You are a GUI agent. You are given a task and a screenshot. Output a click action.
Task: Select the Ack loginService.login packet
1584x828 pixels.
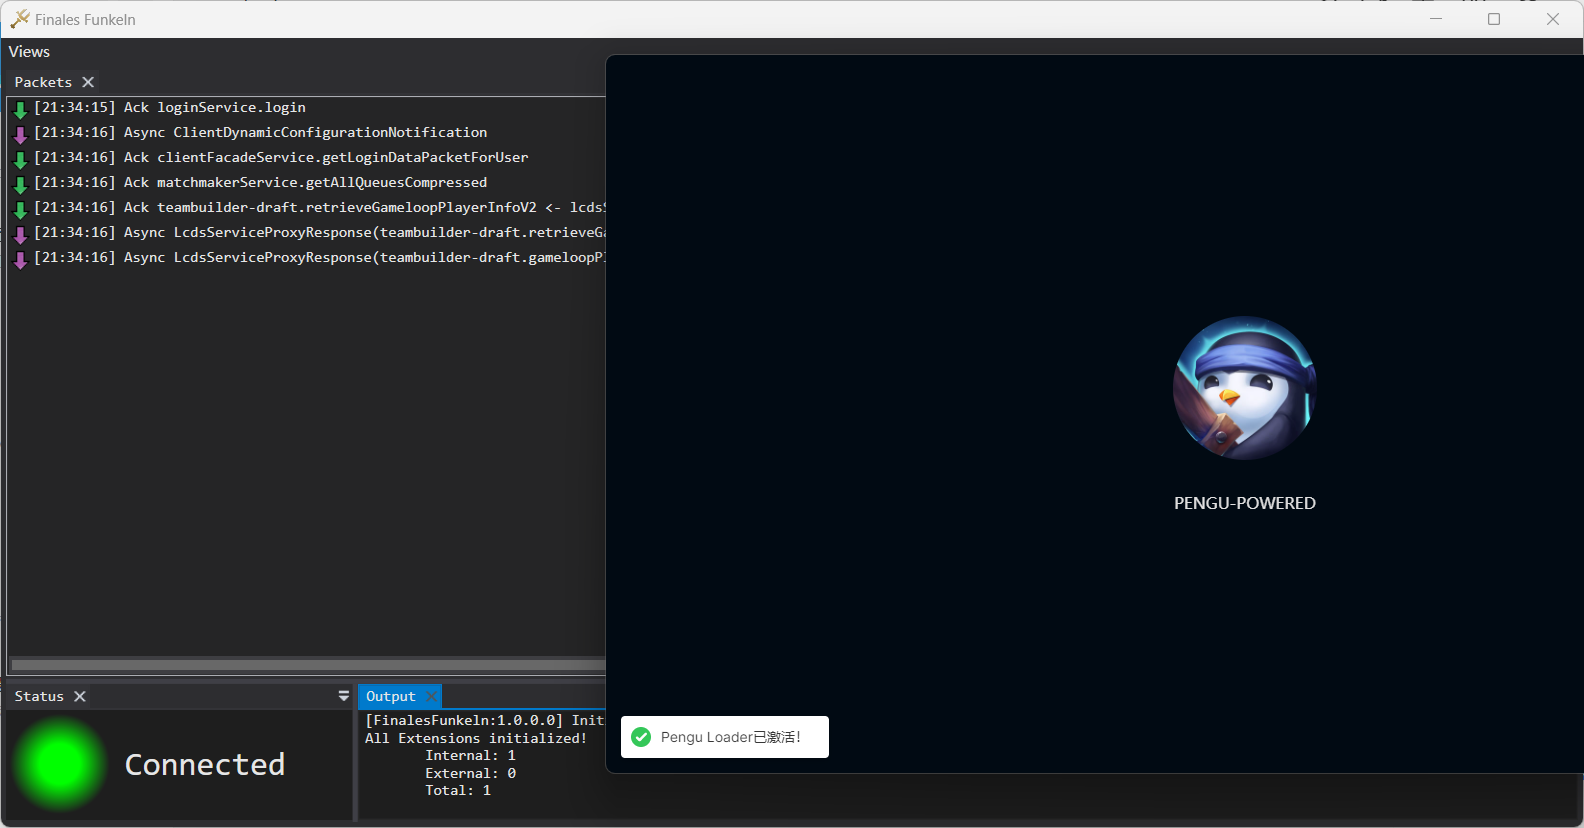[307, 108]
